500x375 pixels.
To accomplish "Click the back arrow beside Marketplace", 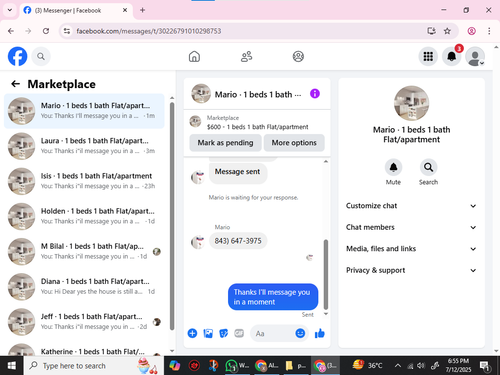I will [x=15, y=84].
